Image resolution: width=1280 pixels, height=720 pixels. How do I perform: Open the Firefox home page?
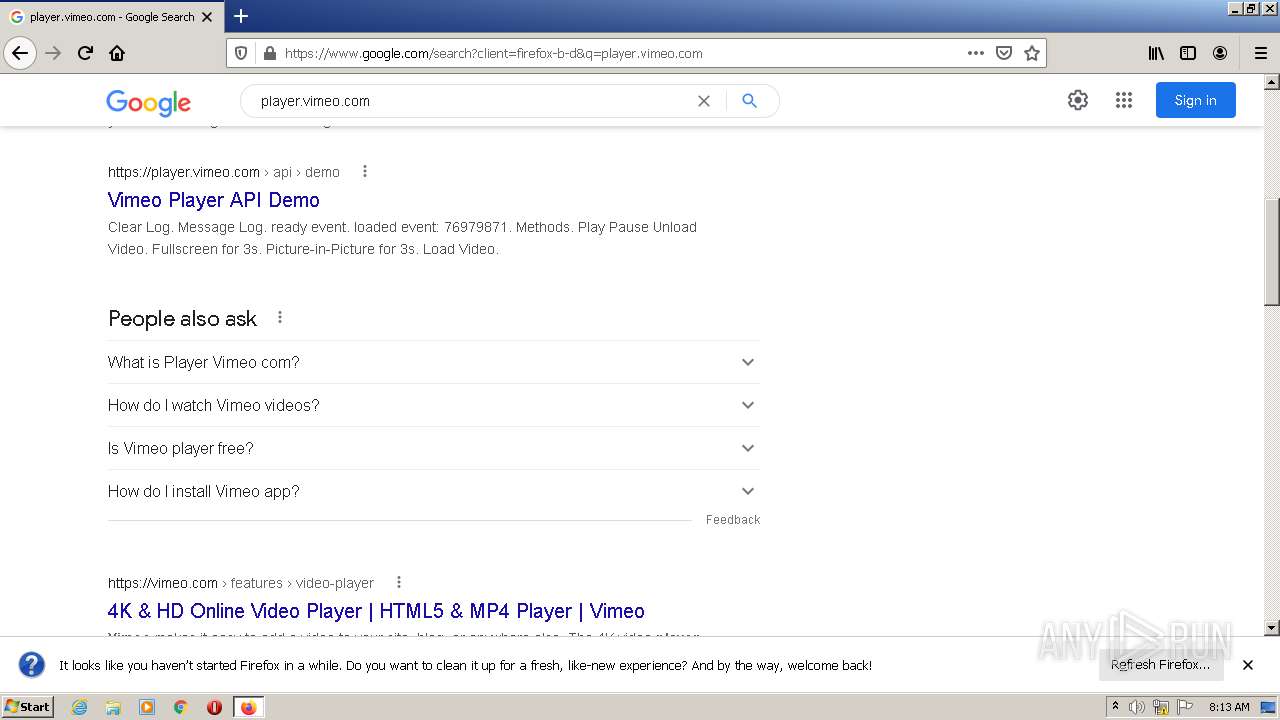(117, 53)
